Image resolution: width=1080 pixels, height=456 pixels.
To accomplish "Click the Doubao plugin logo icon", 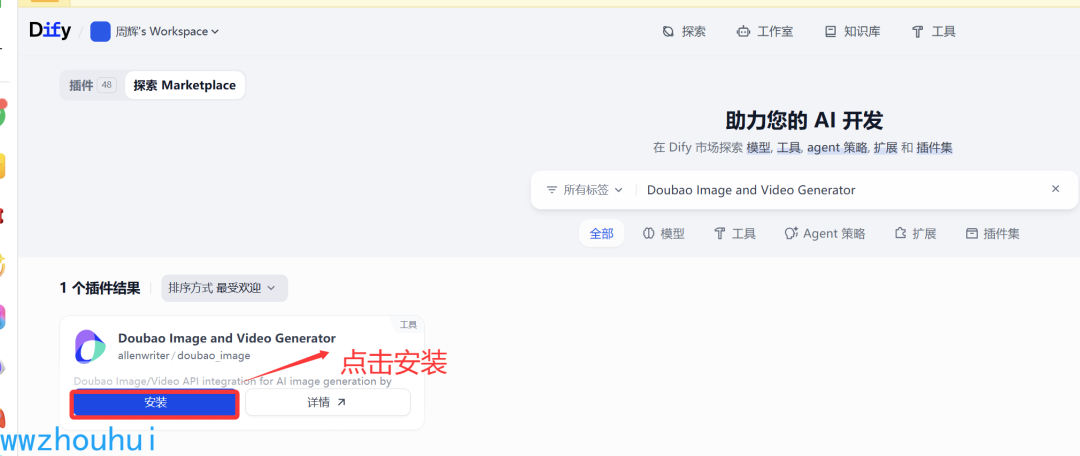I will click(90, 347).
